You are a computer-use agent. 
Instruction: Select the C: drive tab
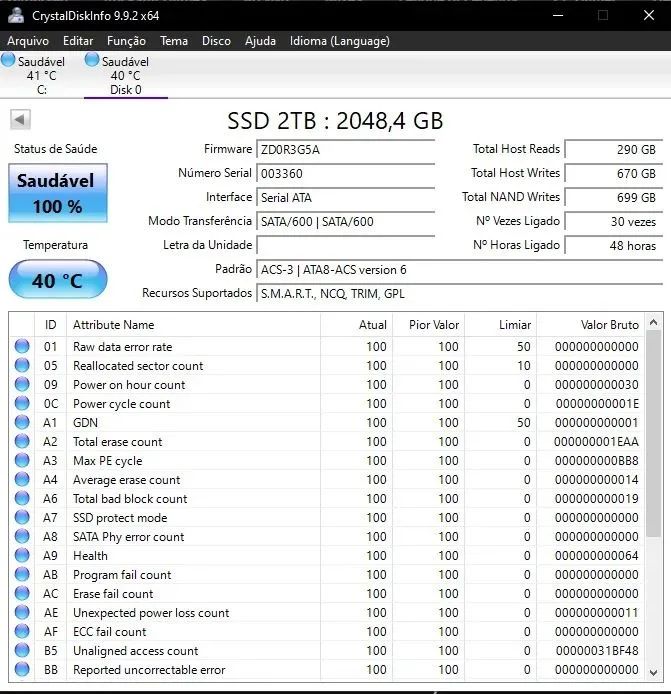[41, 75]
